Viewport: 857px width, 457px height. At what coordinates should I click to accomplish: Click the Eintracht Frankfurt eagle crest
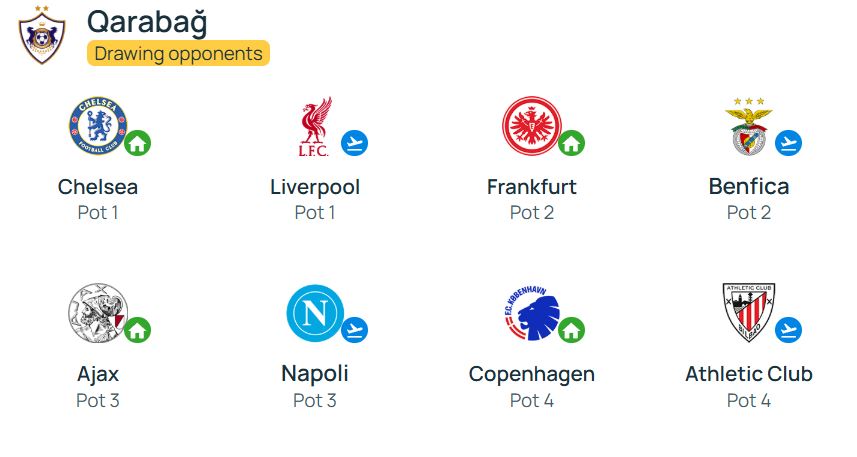click(x=532, y=126)
